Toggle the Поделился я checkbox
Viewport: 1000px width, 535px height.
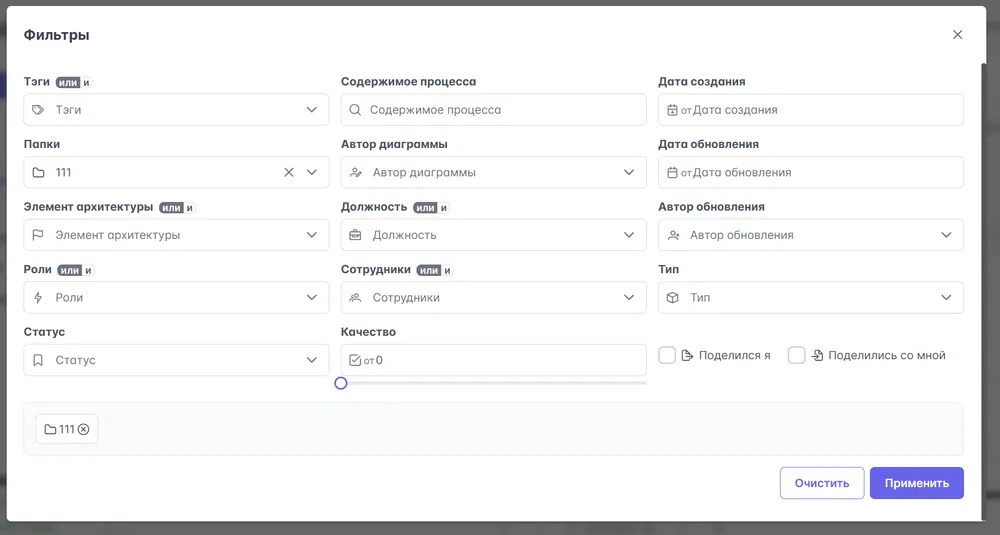(x=667, y=355)
